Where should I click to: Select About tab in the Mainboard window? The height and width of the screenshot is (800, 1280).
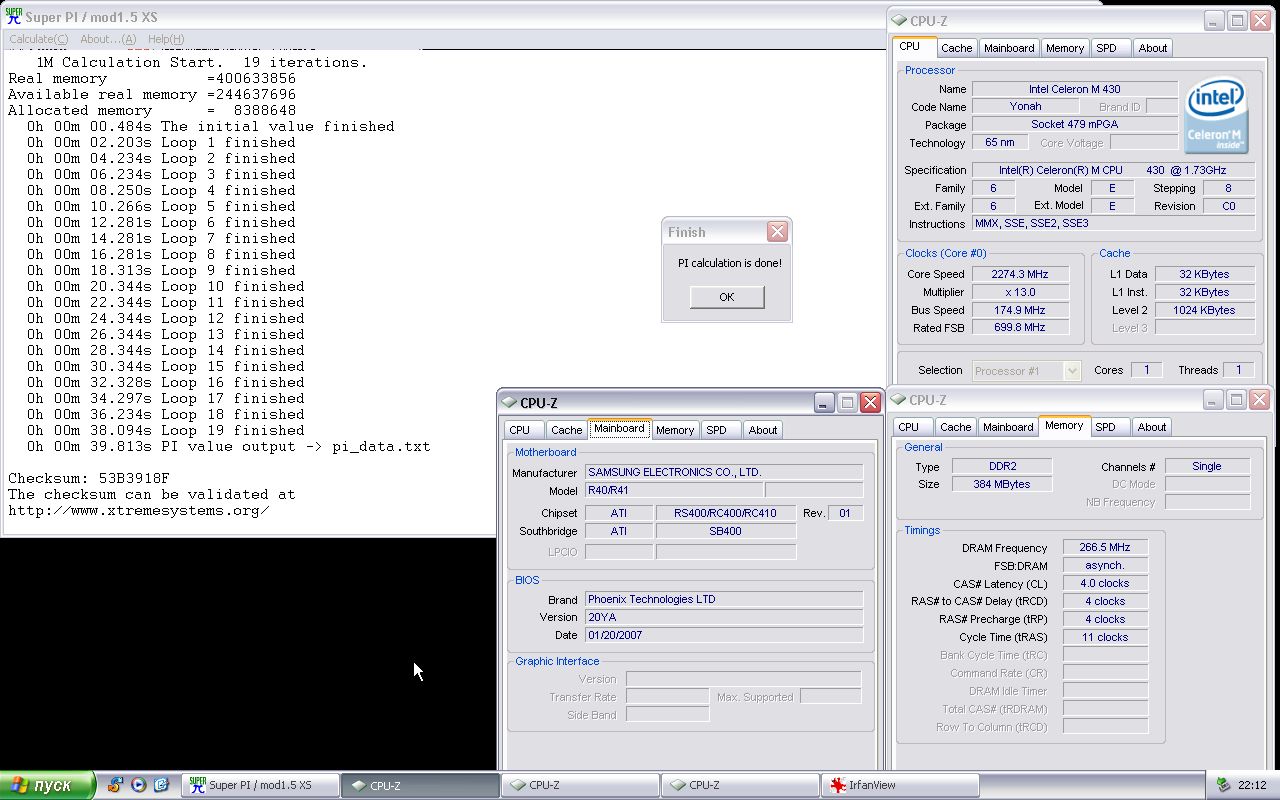[763, 430]
